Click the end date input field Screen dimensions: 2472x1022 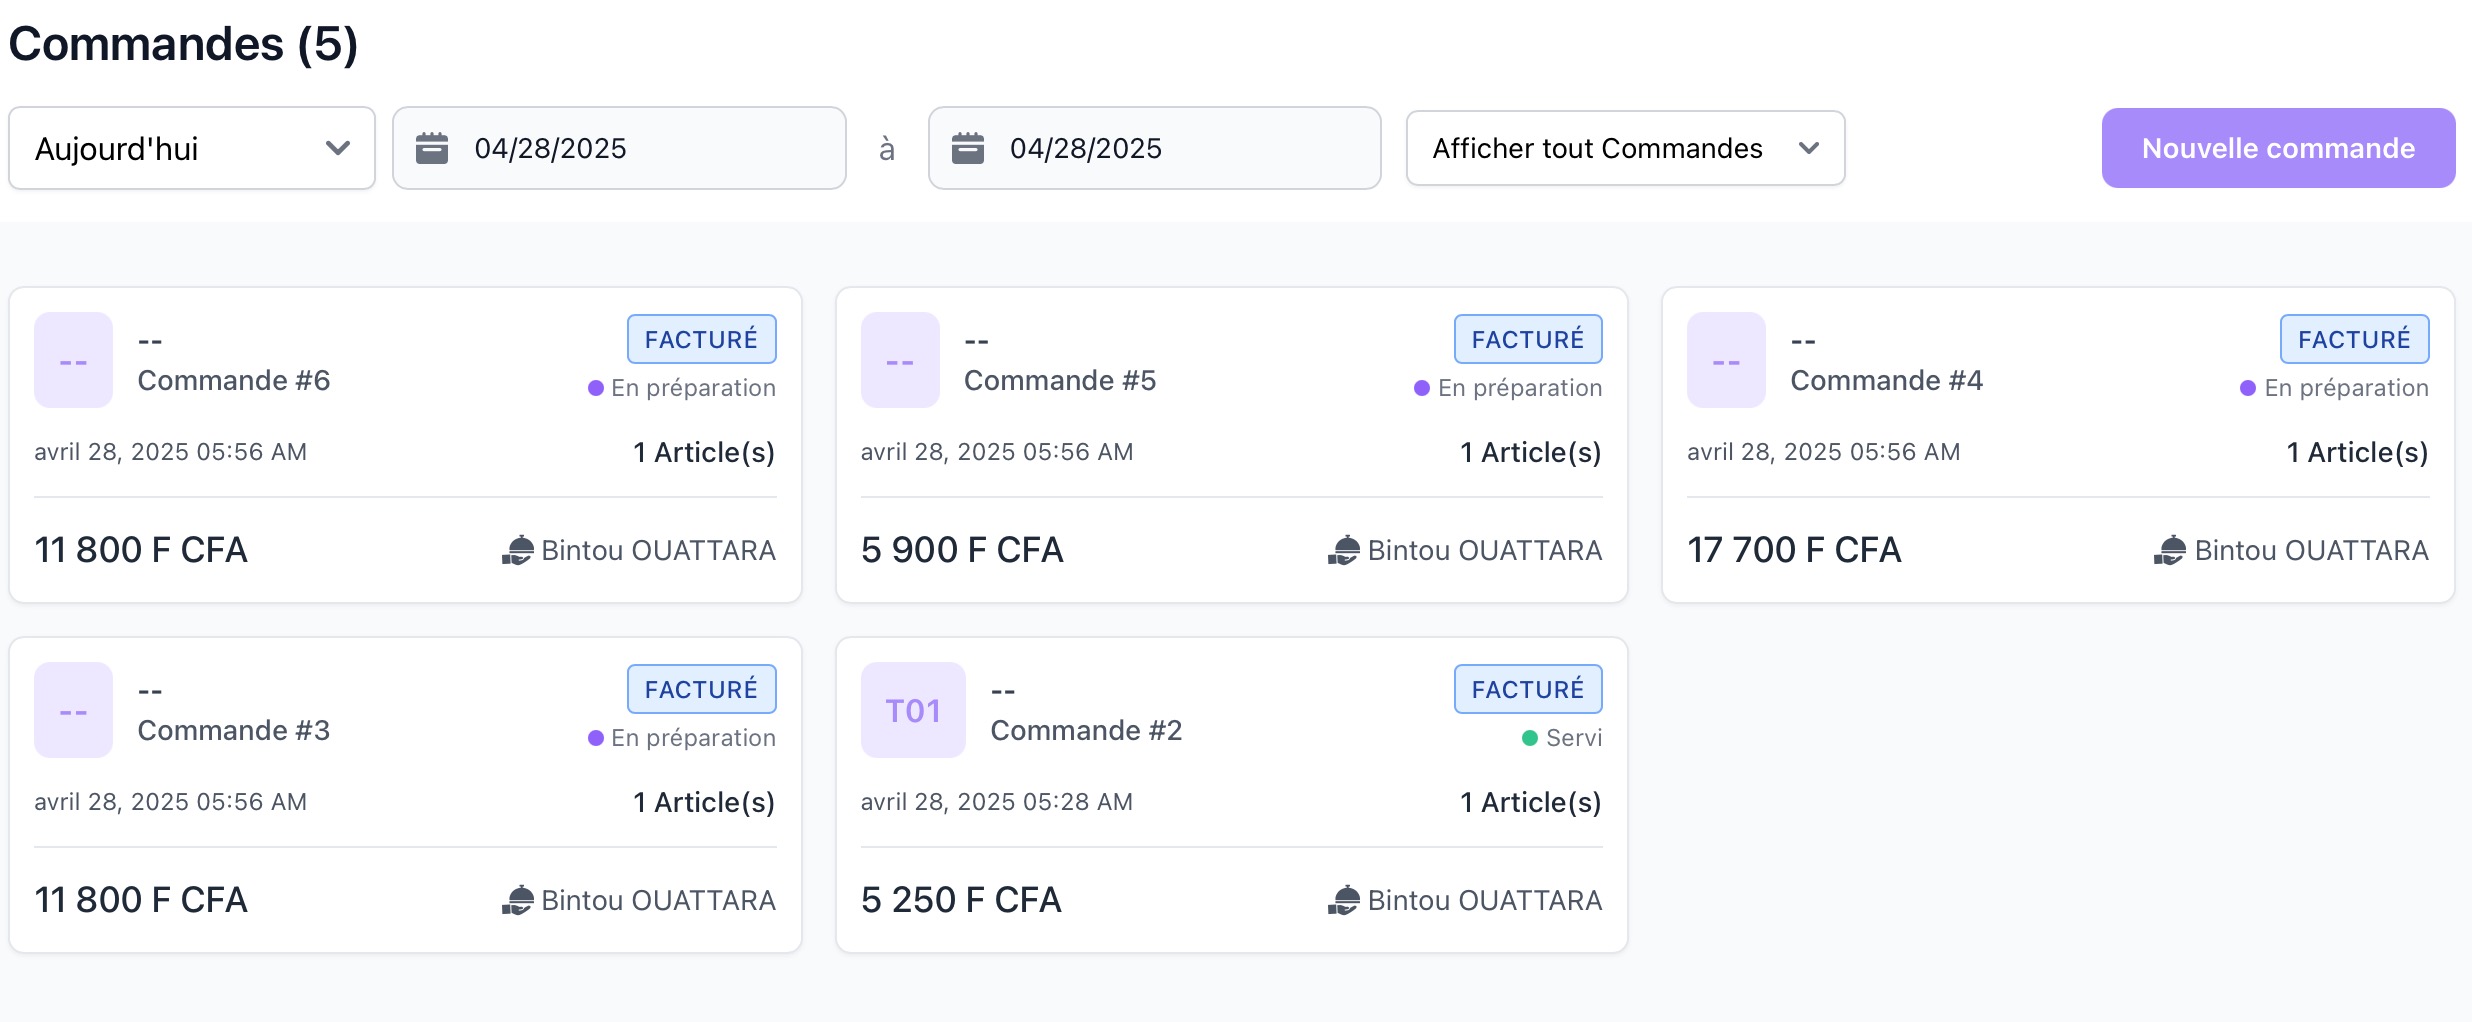point(1155,148)
